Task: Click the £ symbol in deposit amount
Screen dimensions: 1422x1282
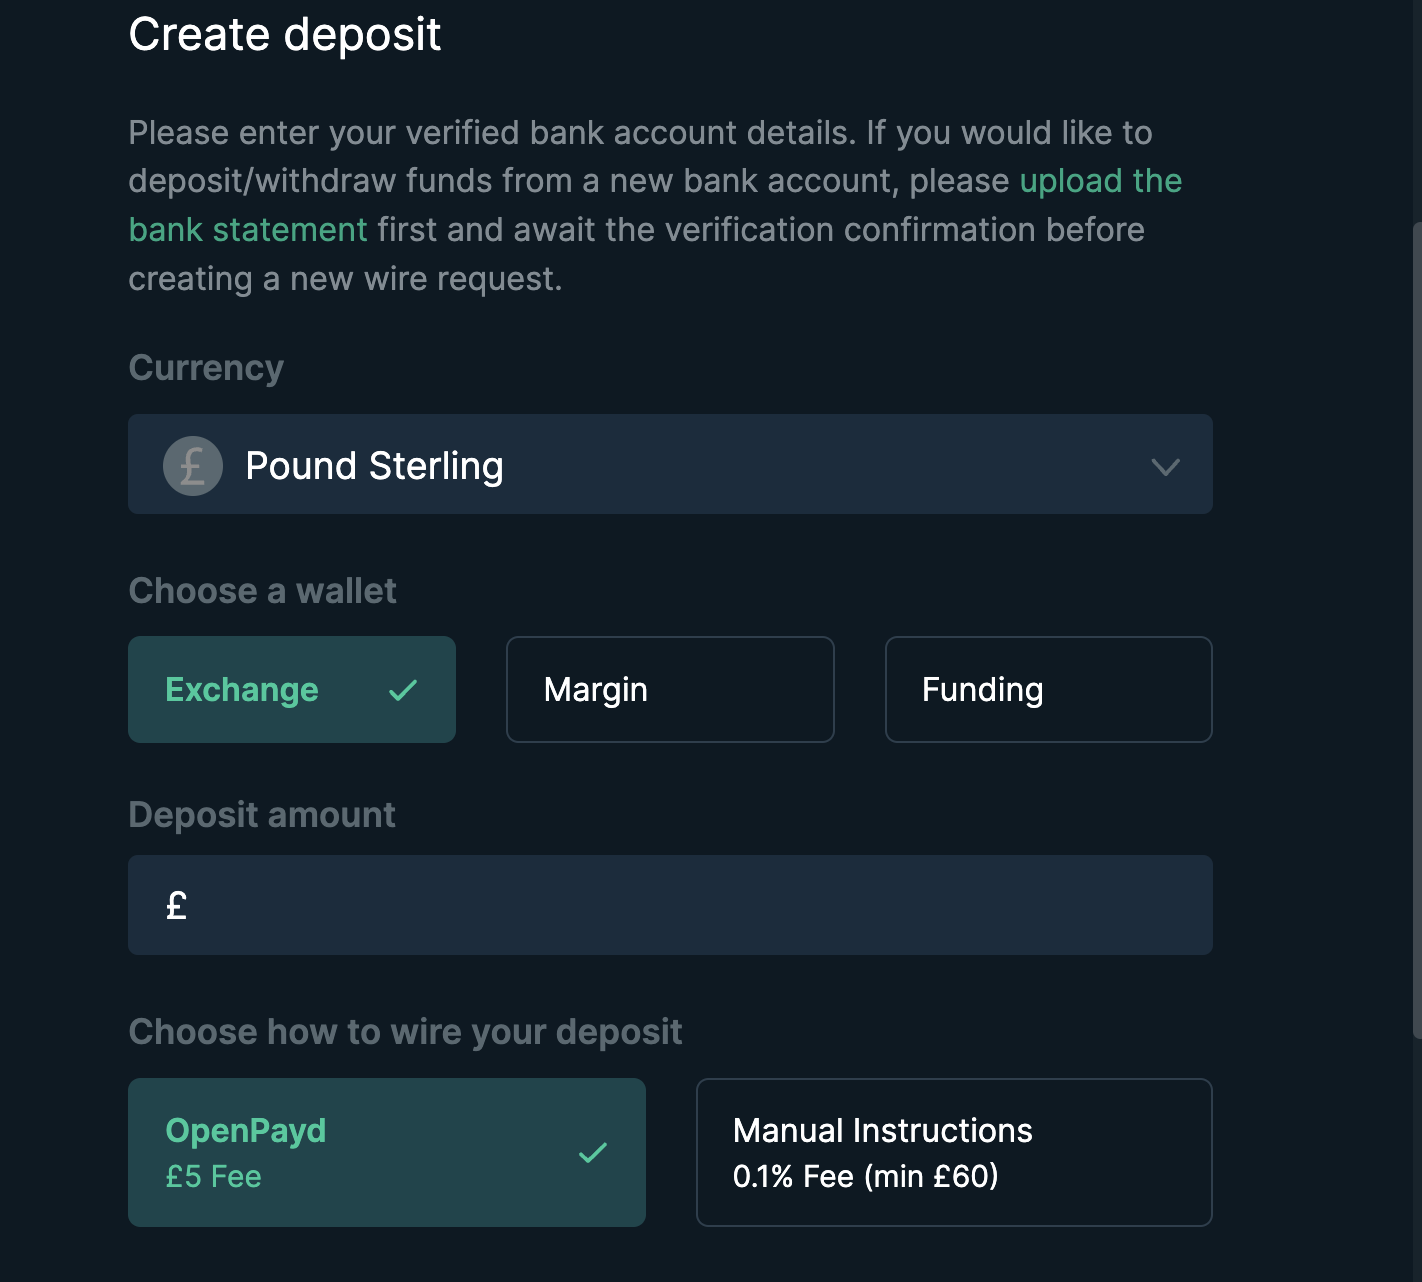Action: [176, 905]
